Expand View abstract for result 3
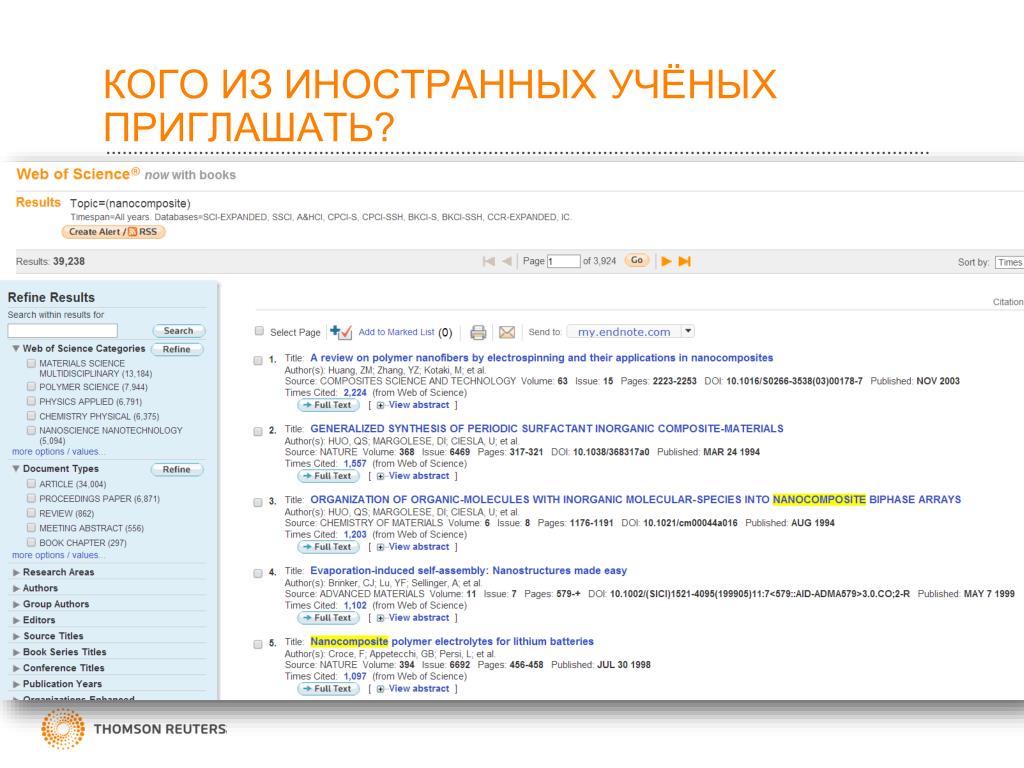The image size is (1024, 768). [413, 547]
